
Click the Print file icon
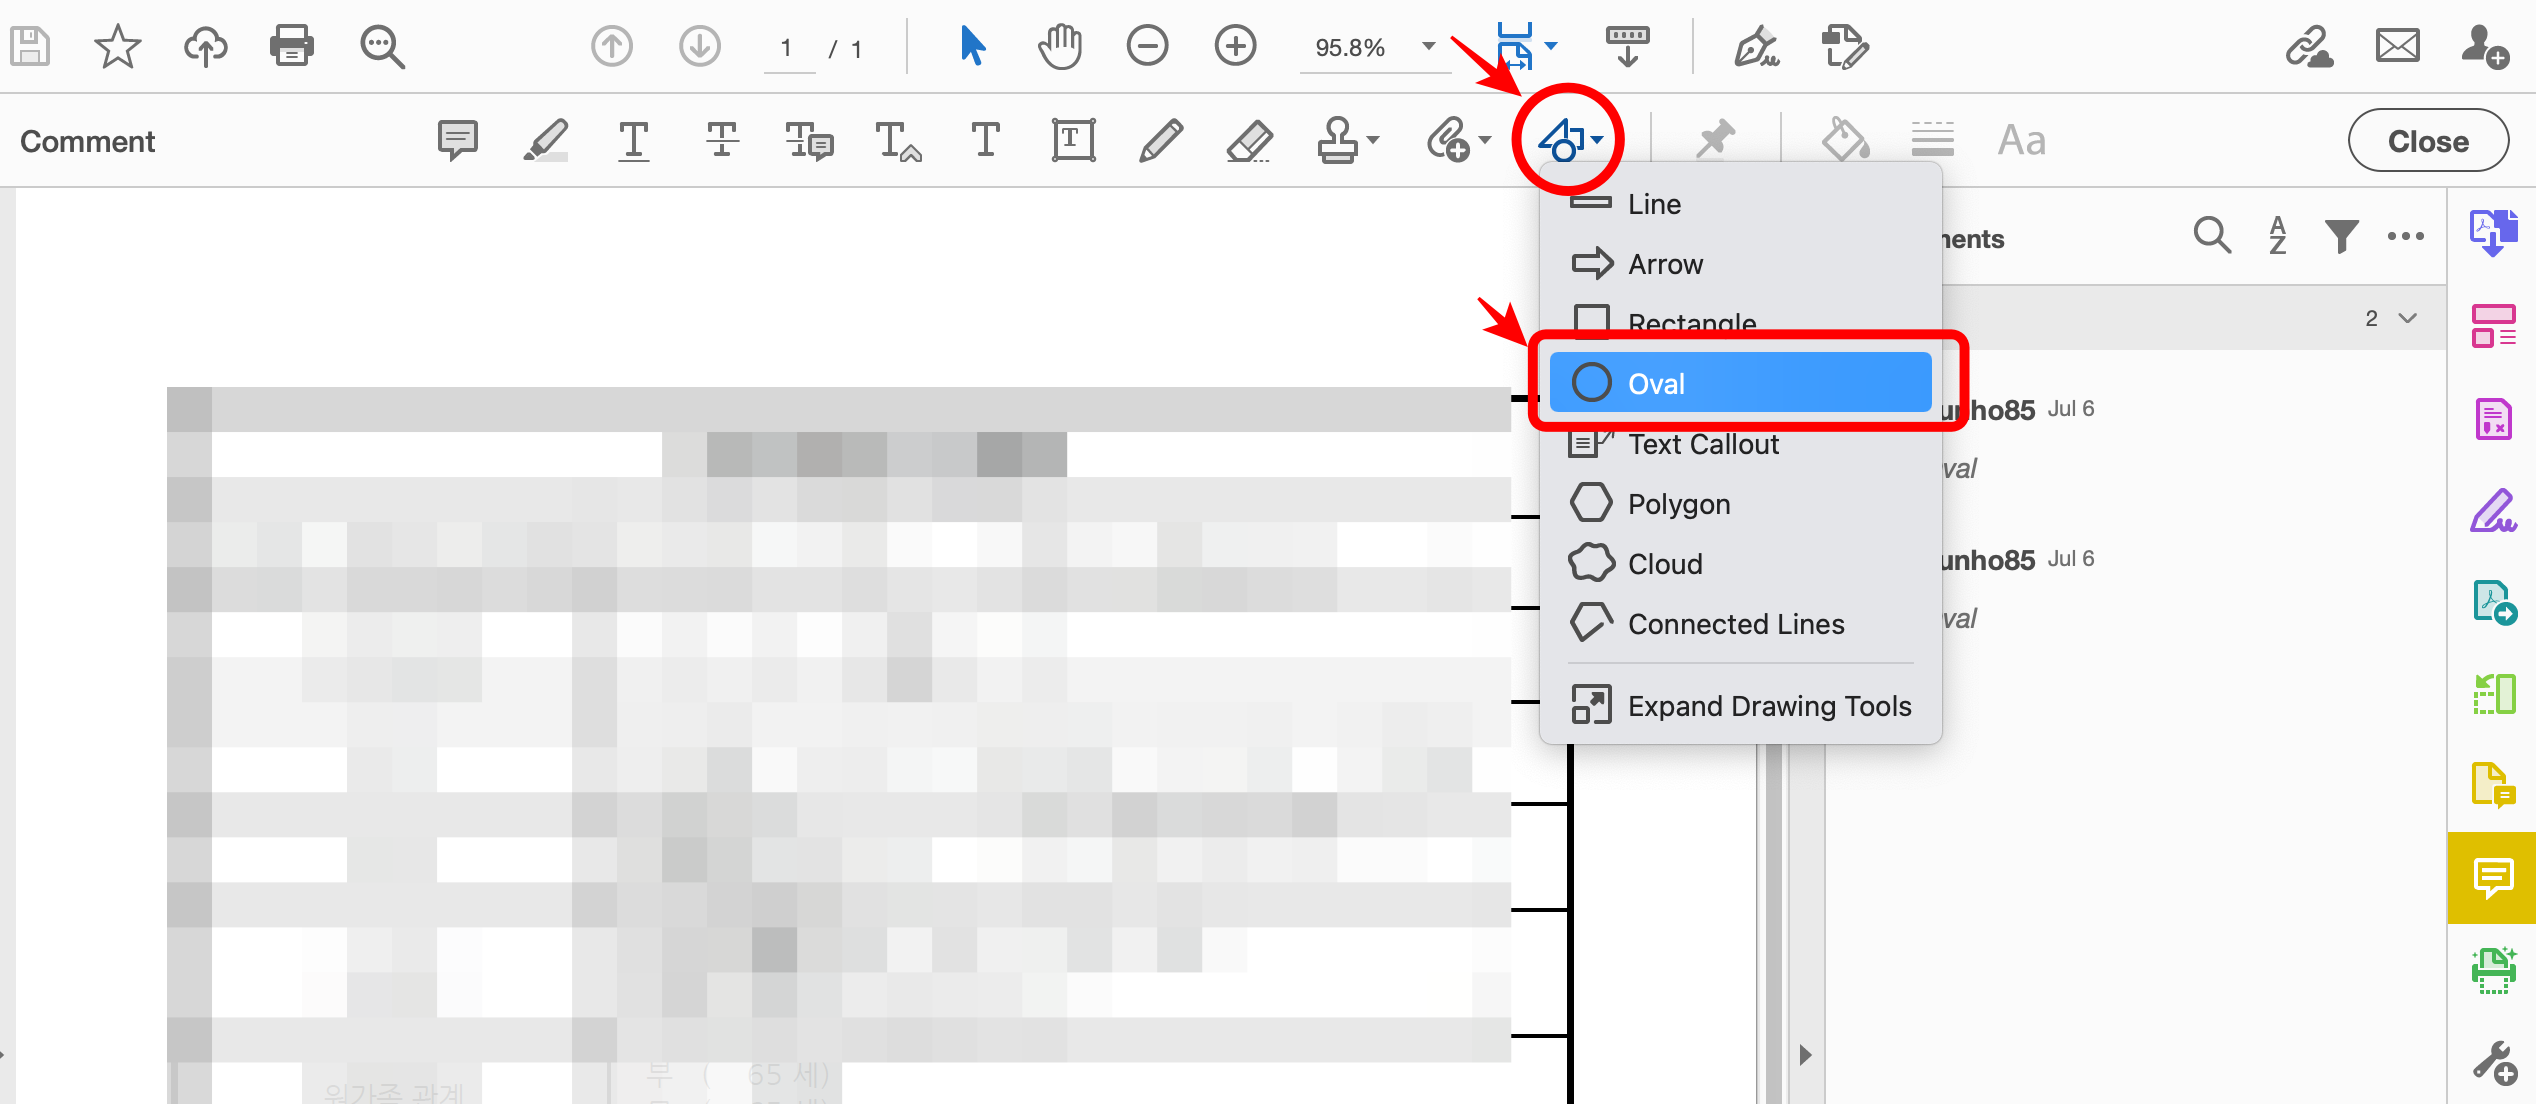292,46
